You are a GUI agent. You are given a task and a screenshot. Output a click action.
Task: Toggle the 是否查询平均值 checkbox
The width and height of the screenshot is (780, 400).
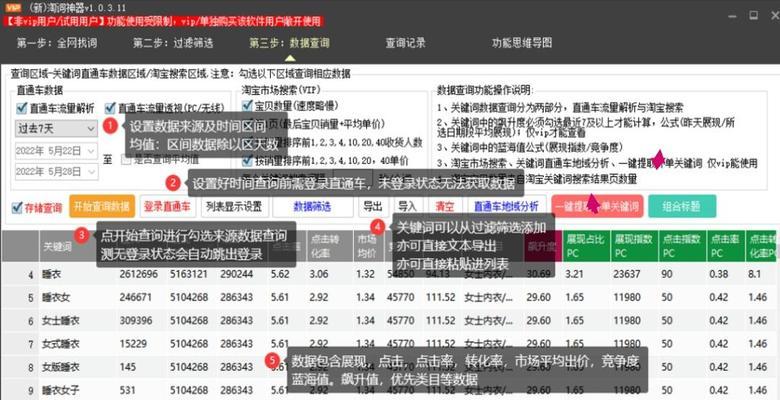tap(126, 160)
